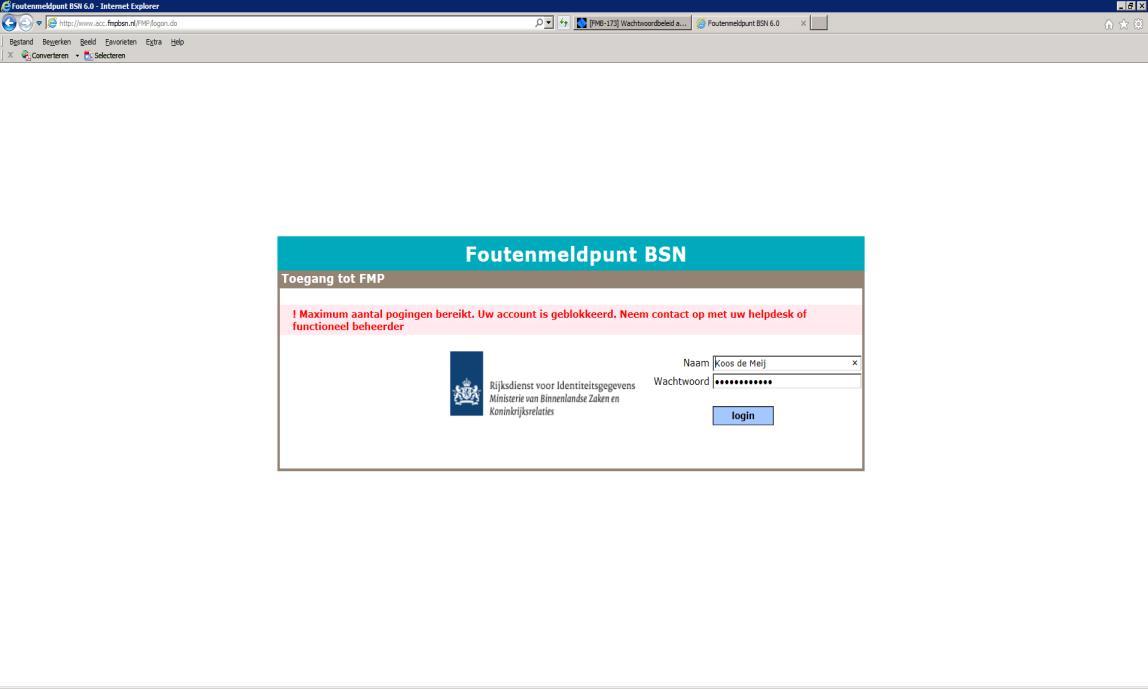Click the Selecteren toolbar button
Screen dimensions: 1148x689
105,56
